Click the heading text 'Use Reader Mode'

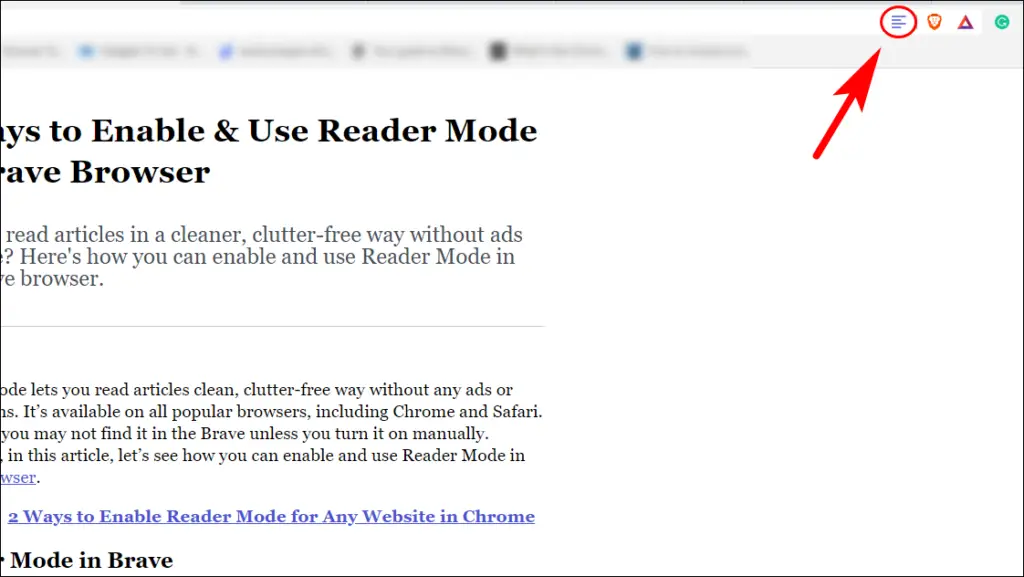coord(392,131)
